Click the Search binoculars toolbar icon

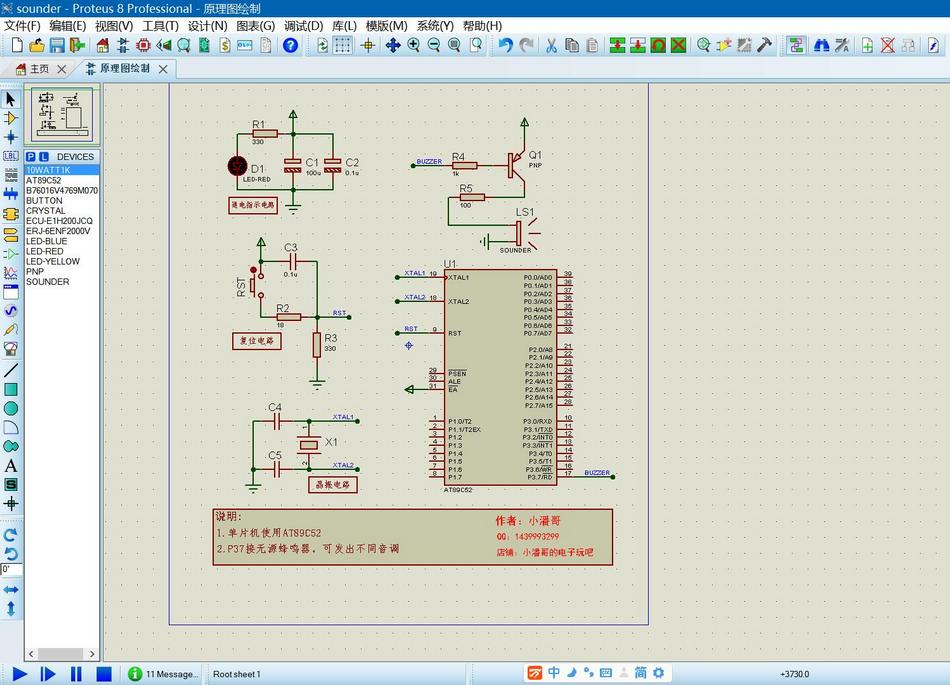point(822,45)
